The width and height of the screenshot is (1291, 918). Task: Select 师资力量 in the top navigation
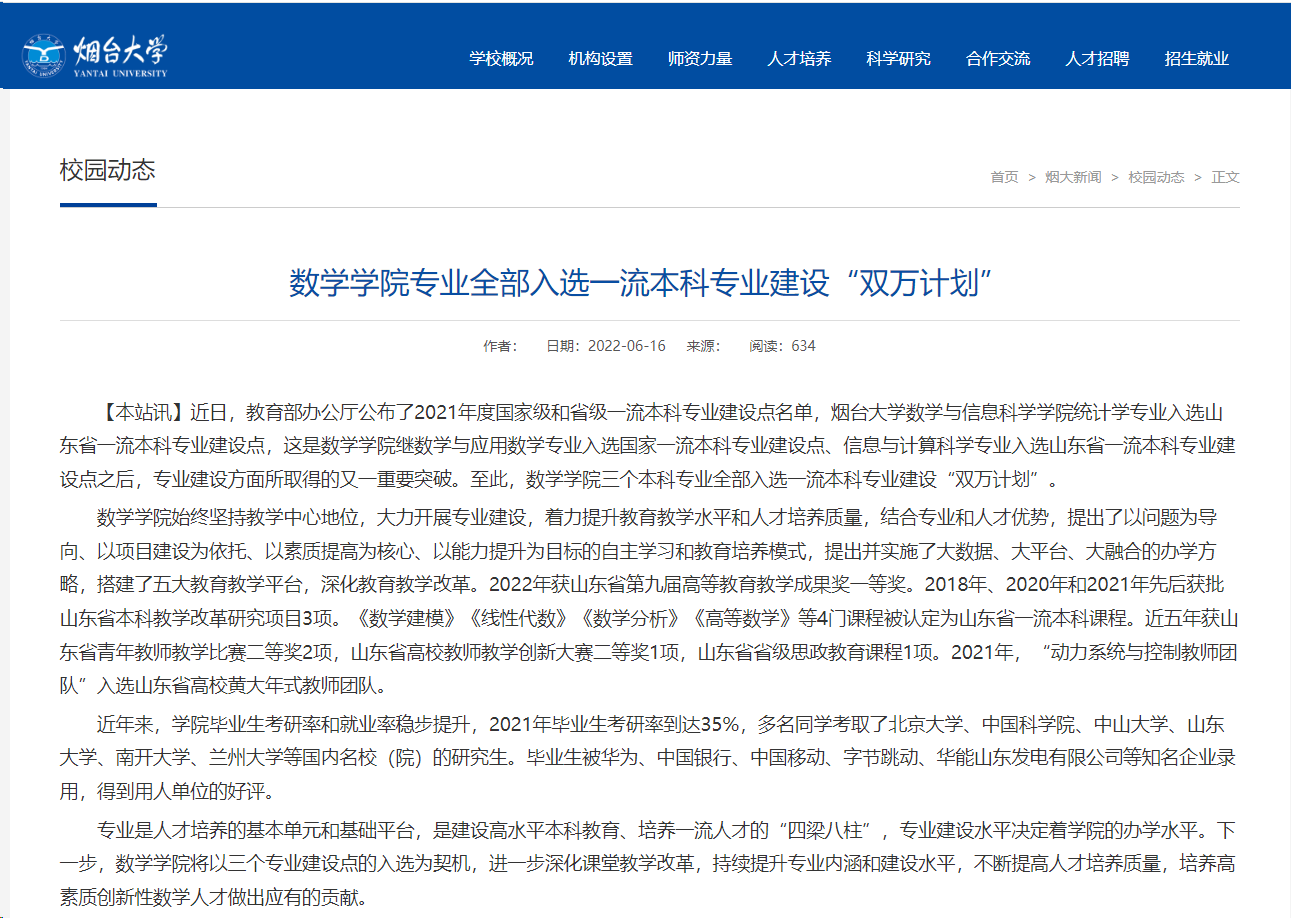(x=700, y=58)
